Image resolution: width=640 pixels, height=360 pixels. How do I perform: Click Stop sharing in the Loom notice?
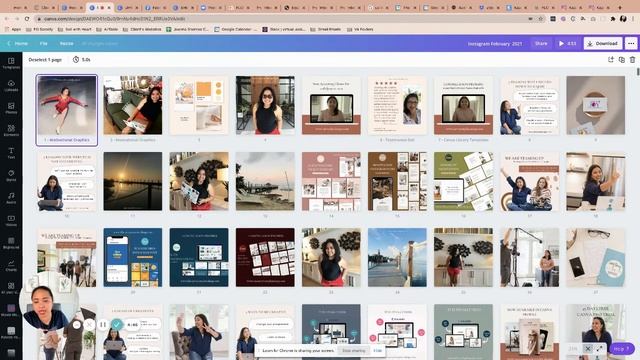tap(353, 350)
